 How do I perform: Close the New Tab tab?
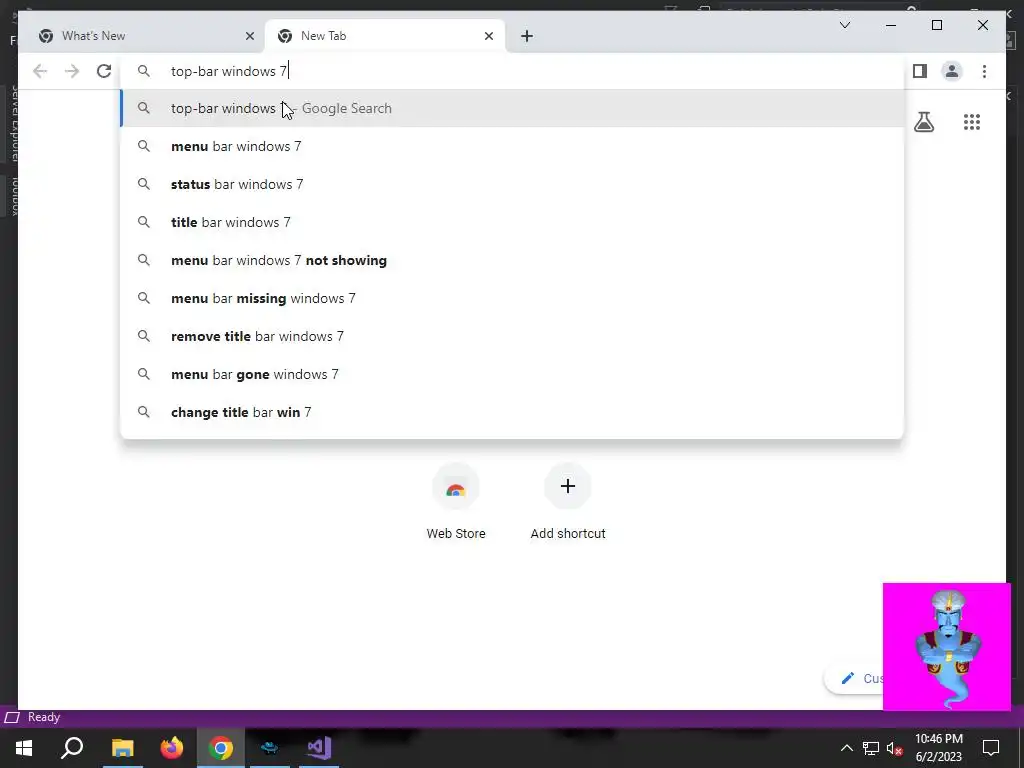[488, 36]
